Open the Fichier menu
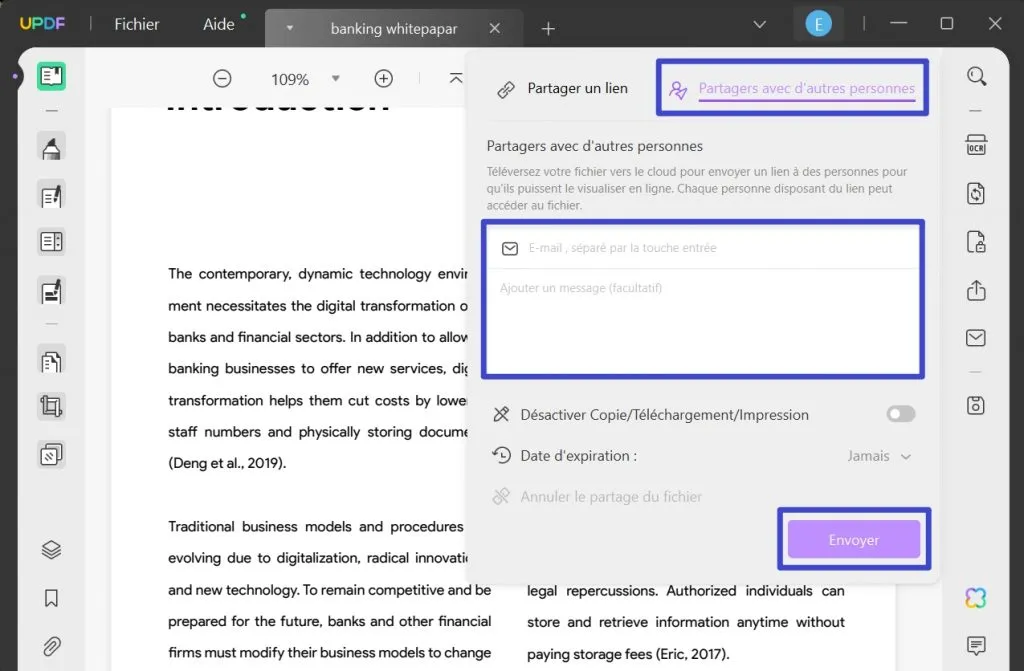This screenshot has width=1024, height=671. [136, 24]
